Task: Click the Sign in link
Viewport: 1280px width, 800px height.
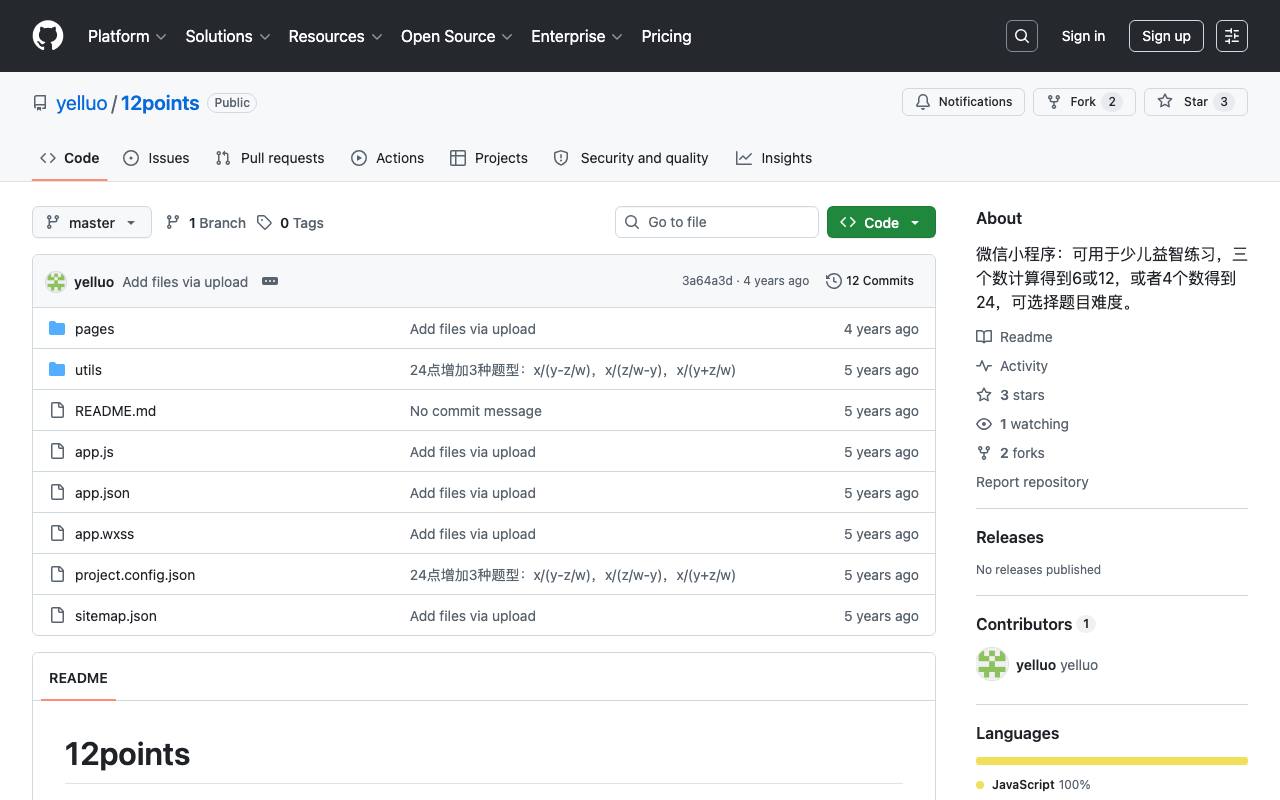Action: pos(1083,36)
